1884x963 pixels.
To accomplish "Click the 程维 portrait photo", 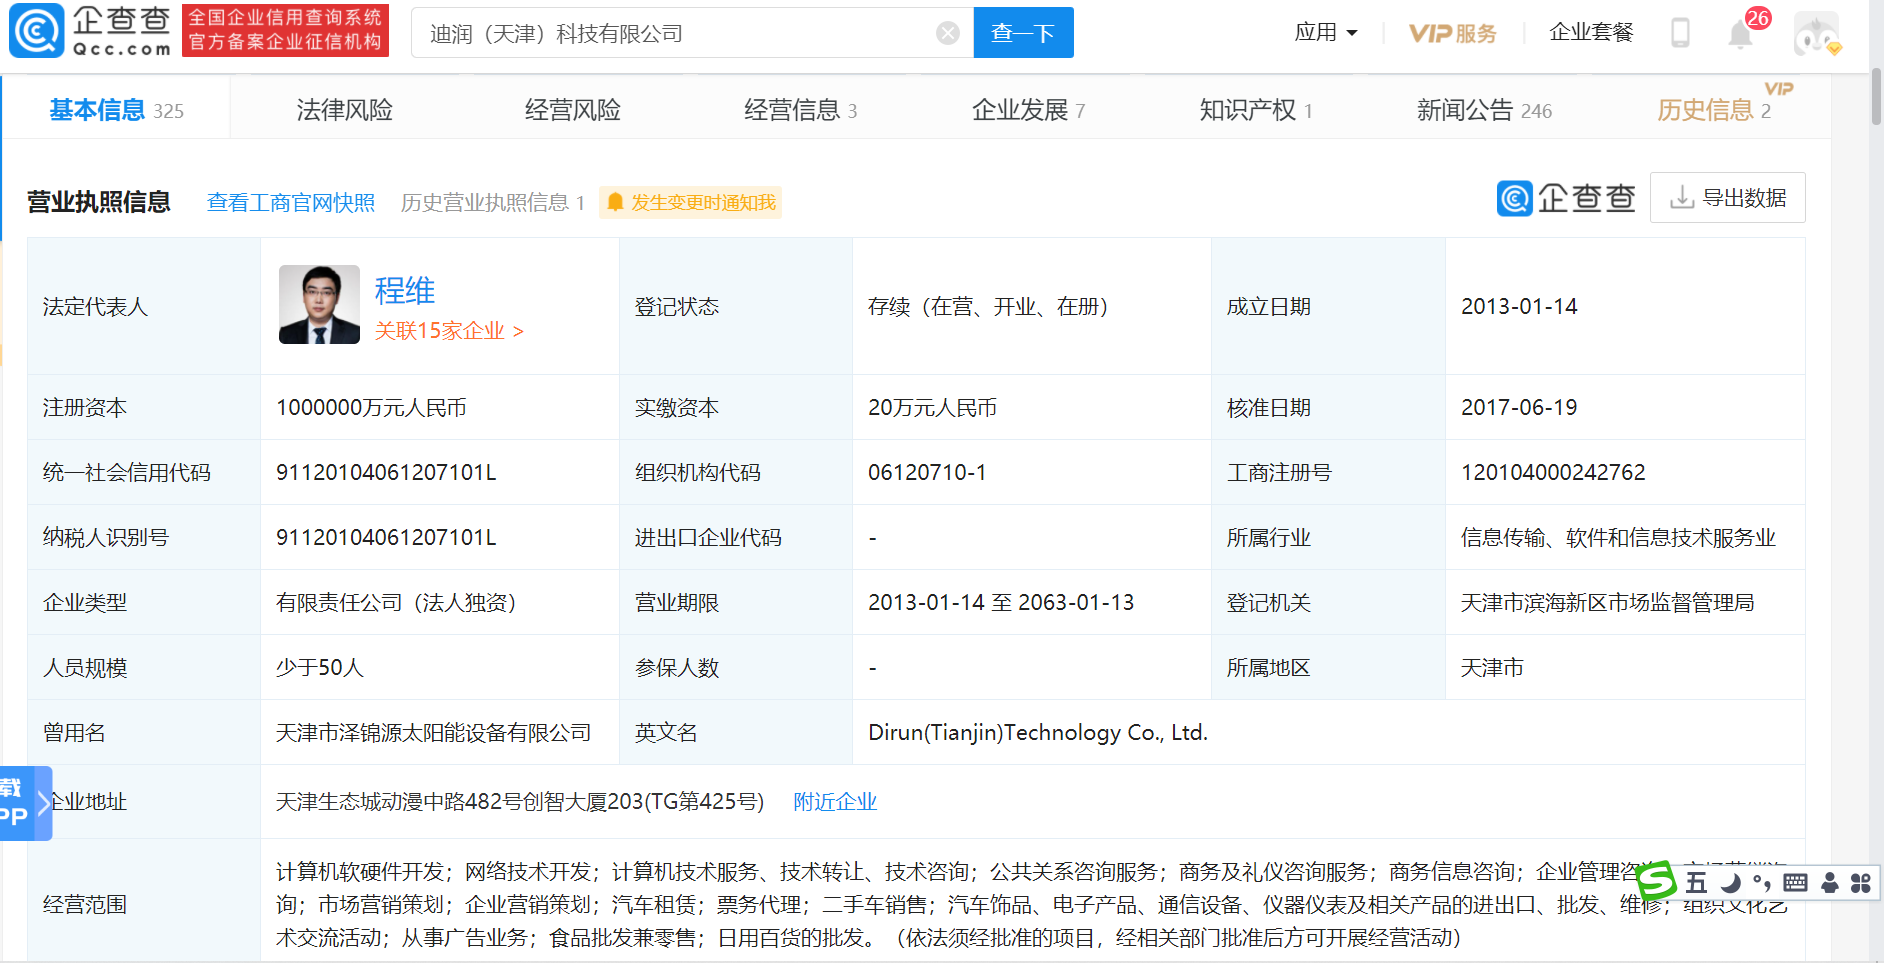I will pos(319,304).
